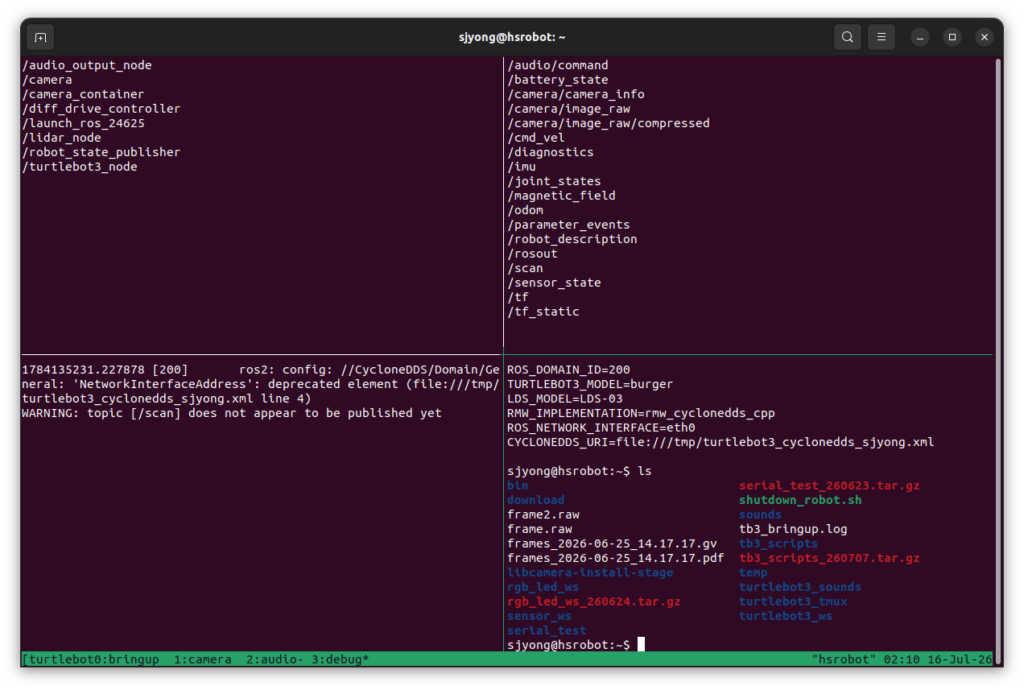Screen dimensions: 1024x690
Task: Click the /odom topic
Action: point(525,210)
